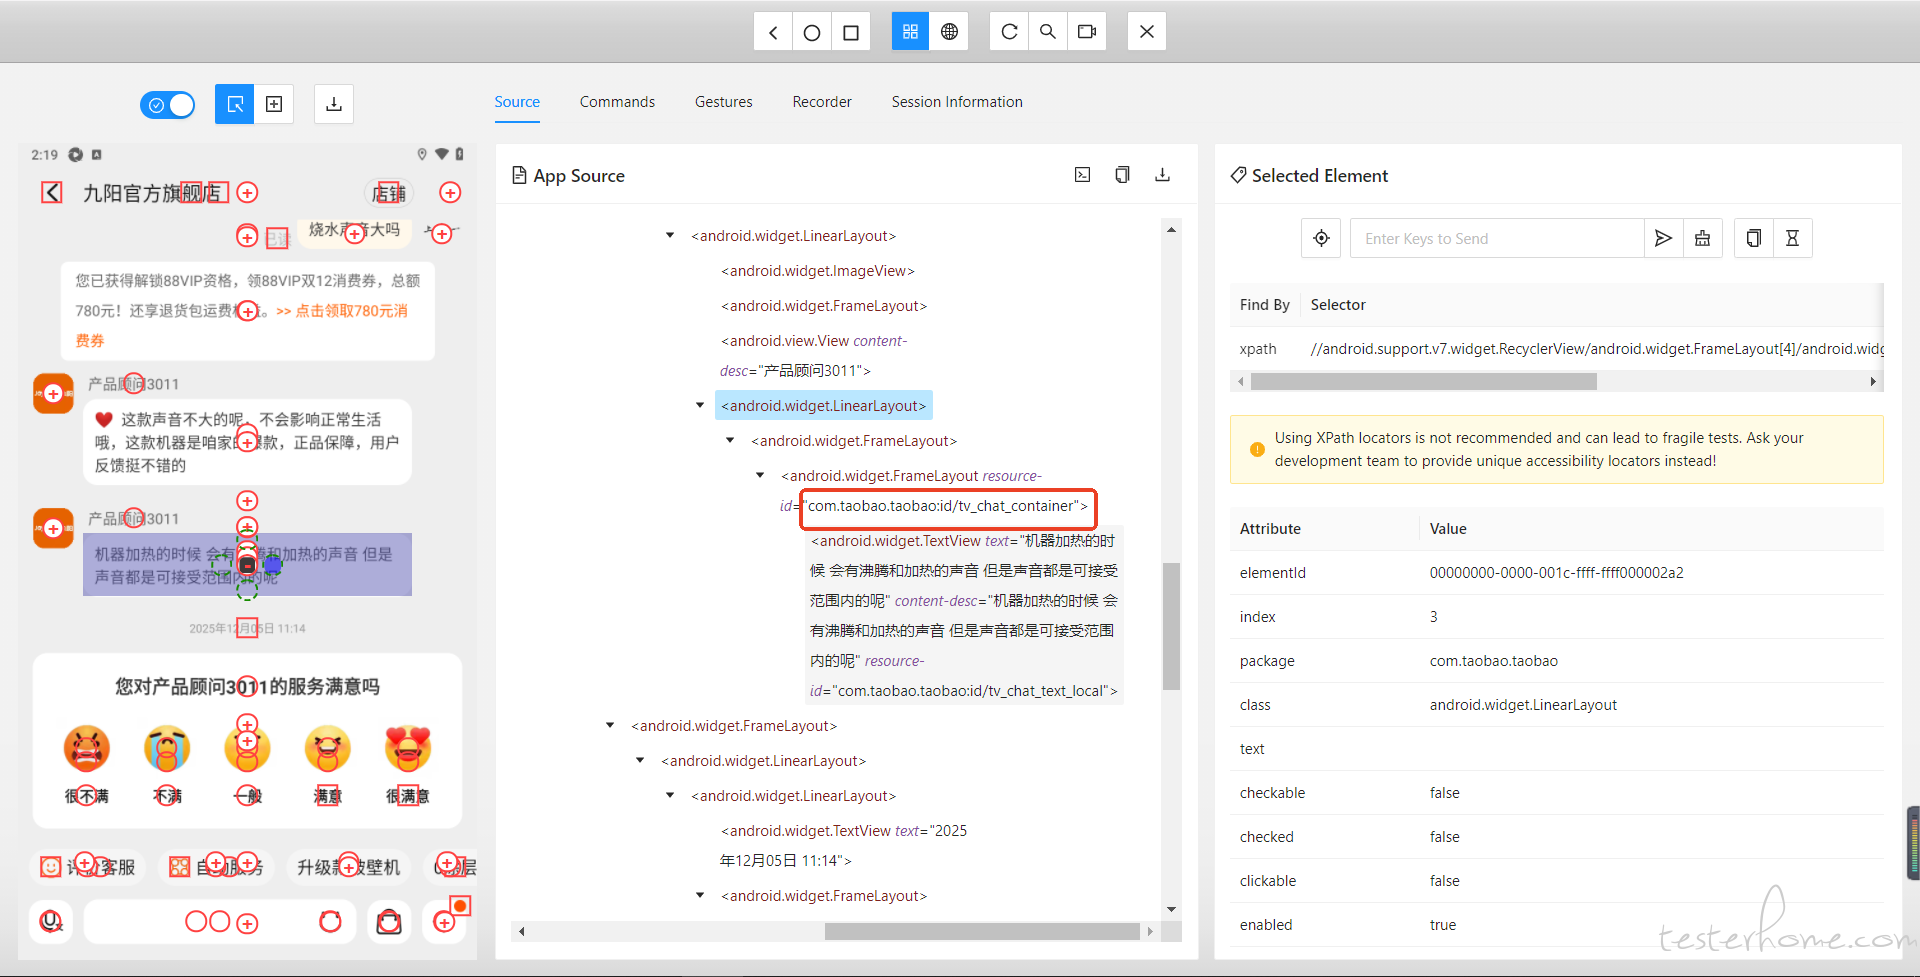Collapse the tv_chat_container FrameLayout node

pyautogui.click(x=760, y=476)
